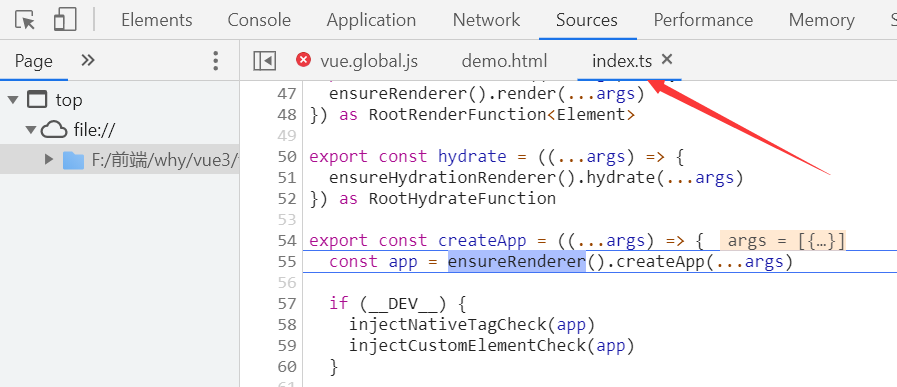Click the red error icon on vue.global.js
Viewport: 897px width, 387px height.
[x=303, y=60]
